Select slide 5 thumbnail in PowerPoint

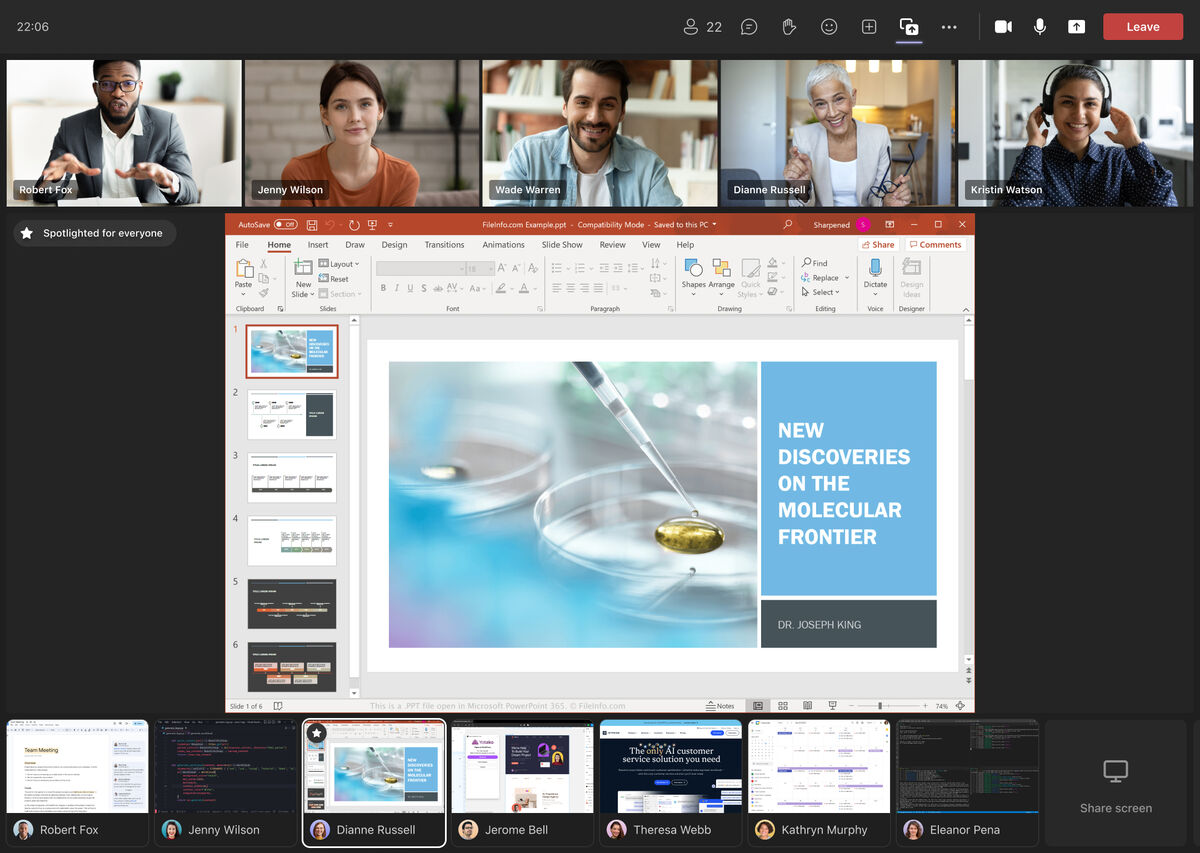(292, 603)
